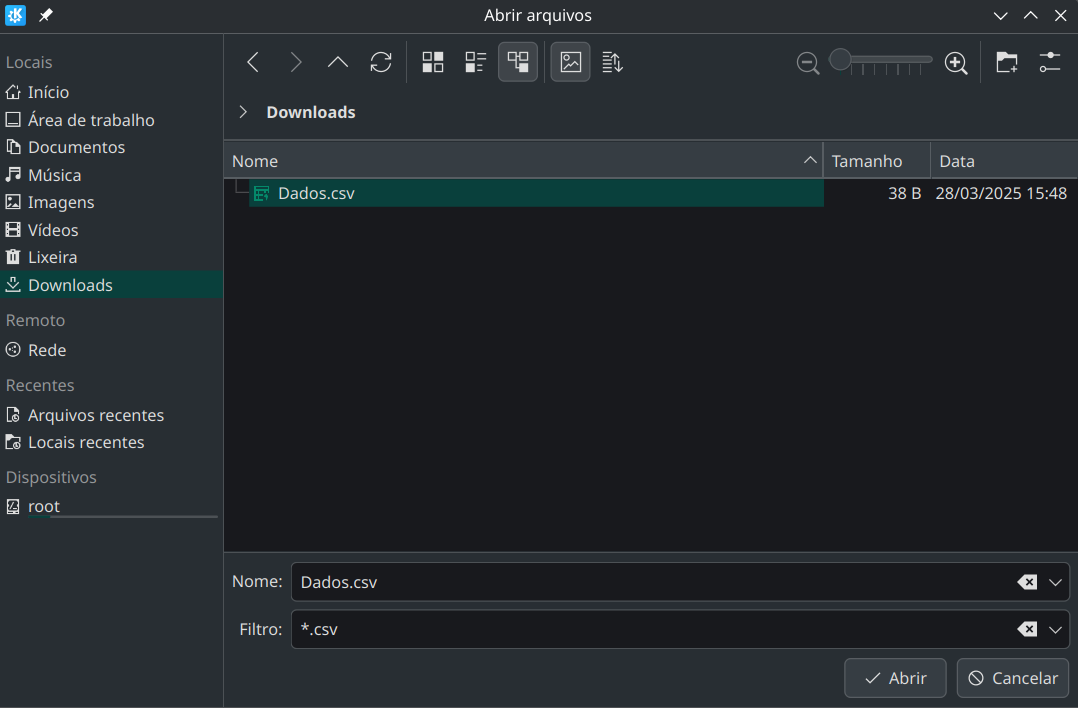The image size is (1078, 708).
Task: Clear the Nome text field
Action: pos(1027,582)
